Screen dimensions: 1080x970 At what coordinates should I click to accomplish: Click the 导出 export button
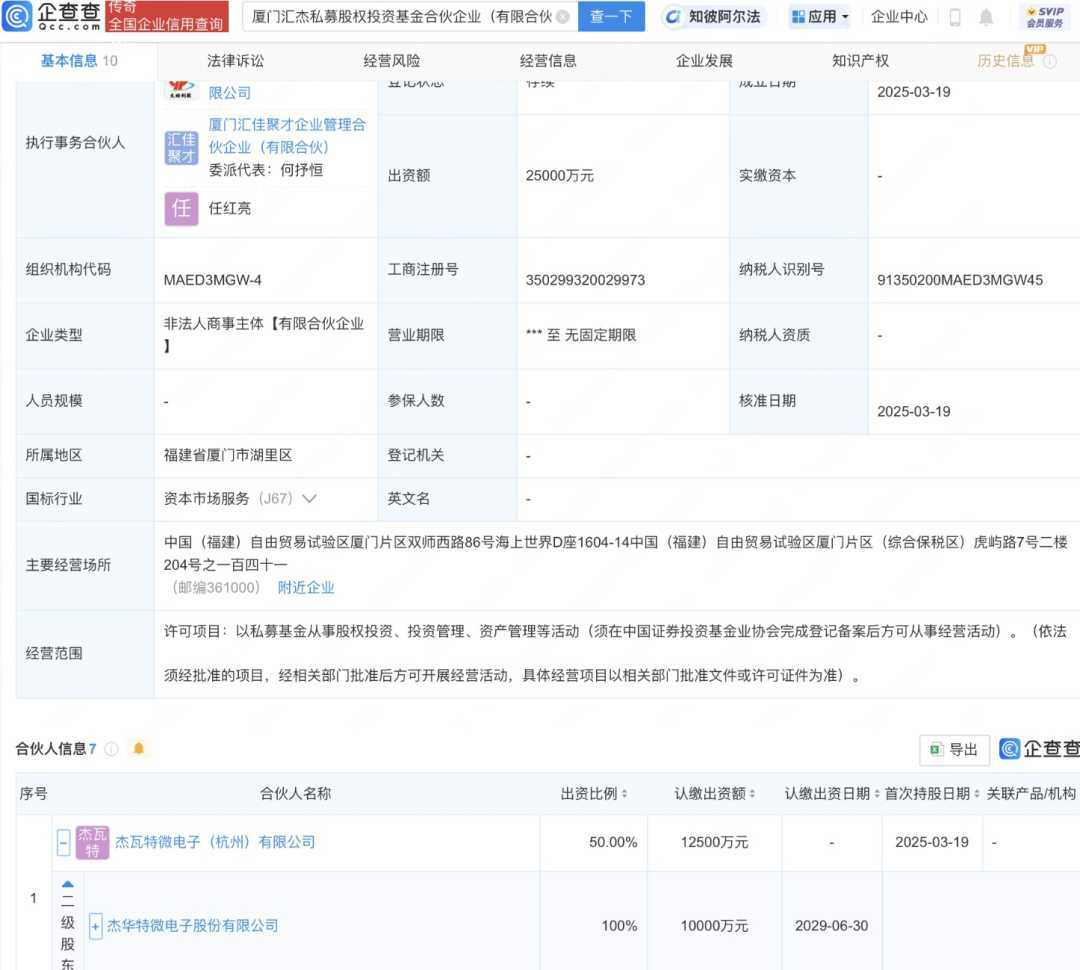coord(954,749)
